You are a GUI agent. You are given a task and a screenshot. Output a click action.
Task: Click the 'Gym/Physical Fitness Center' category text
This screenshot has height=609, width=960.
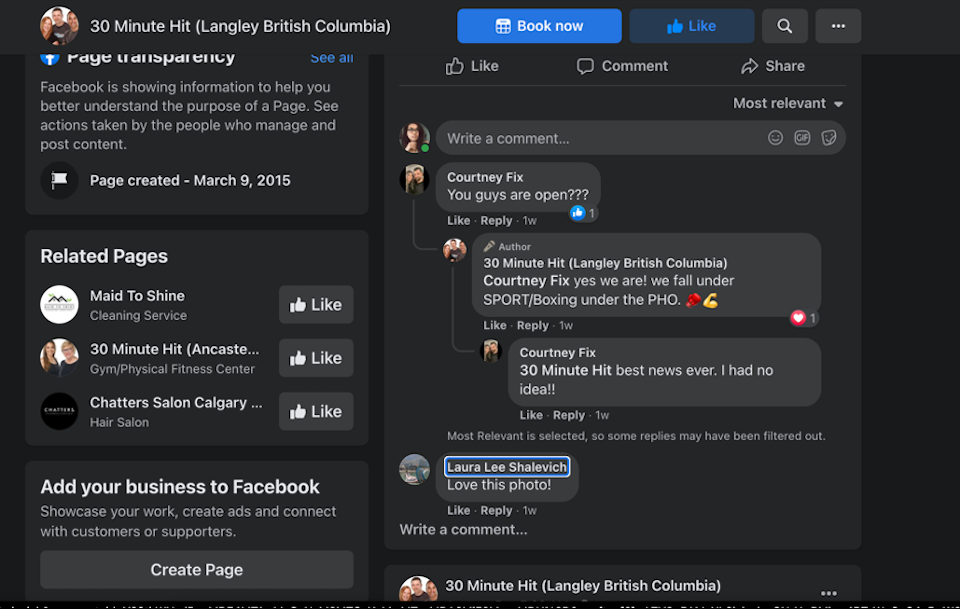click(x=172, y=369)
